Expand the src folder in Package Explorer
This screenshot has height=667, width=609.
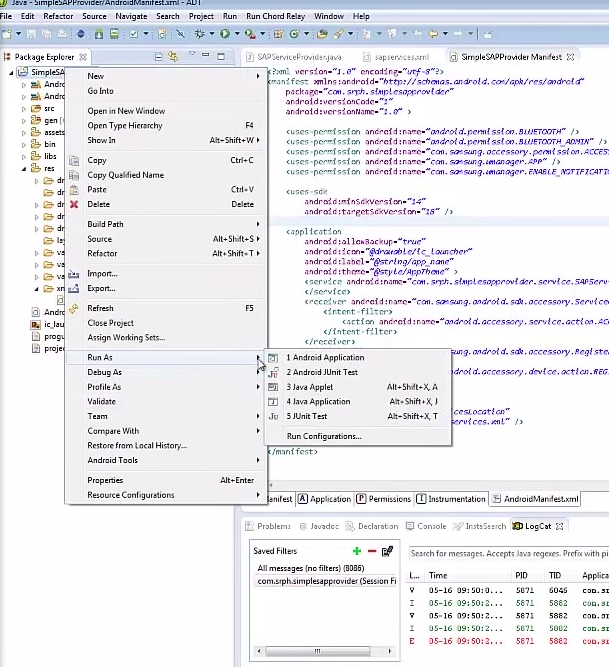[24, 109]
